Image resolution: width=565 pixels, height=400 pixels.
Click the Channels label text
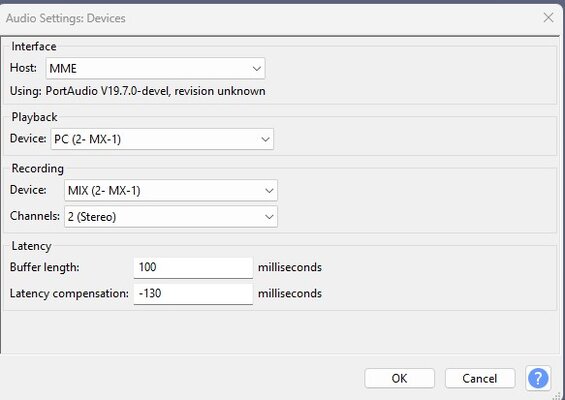[x=35, y=216]
